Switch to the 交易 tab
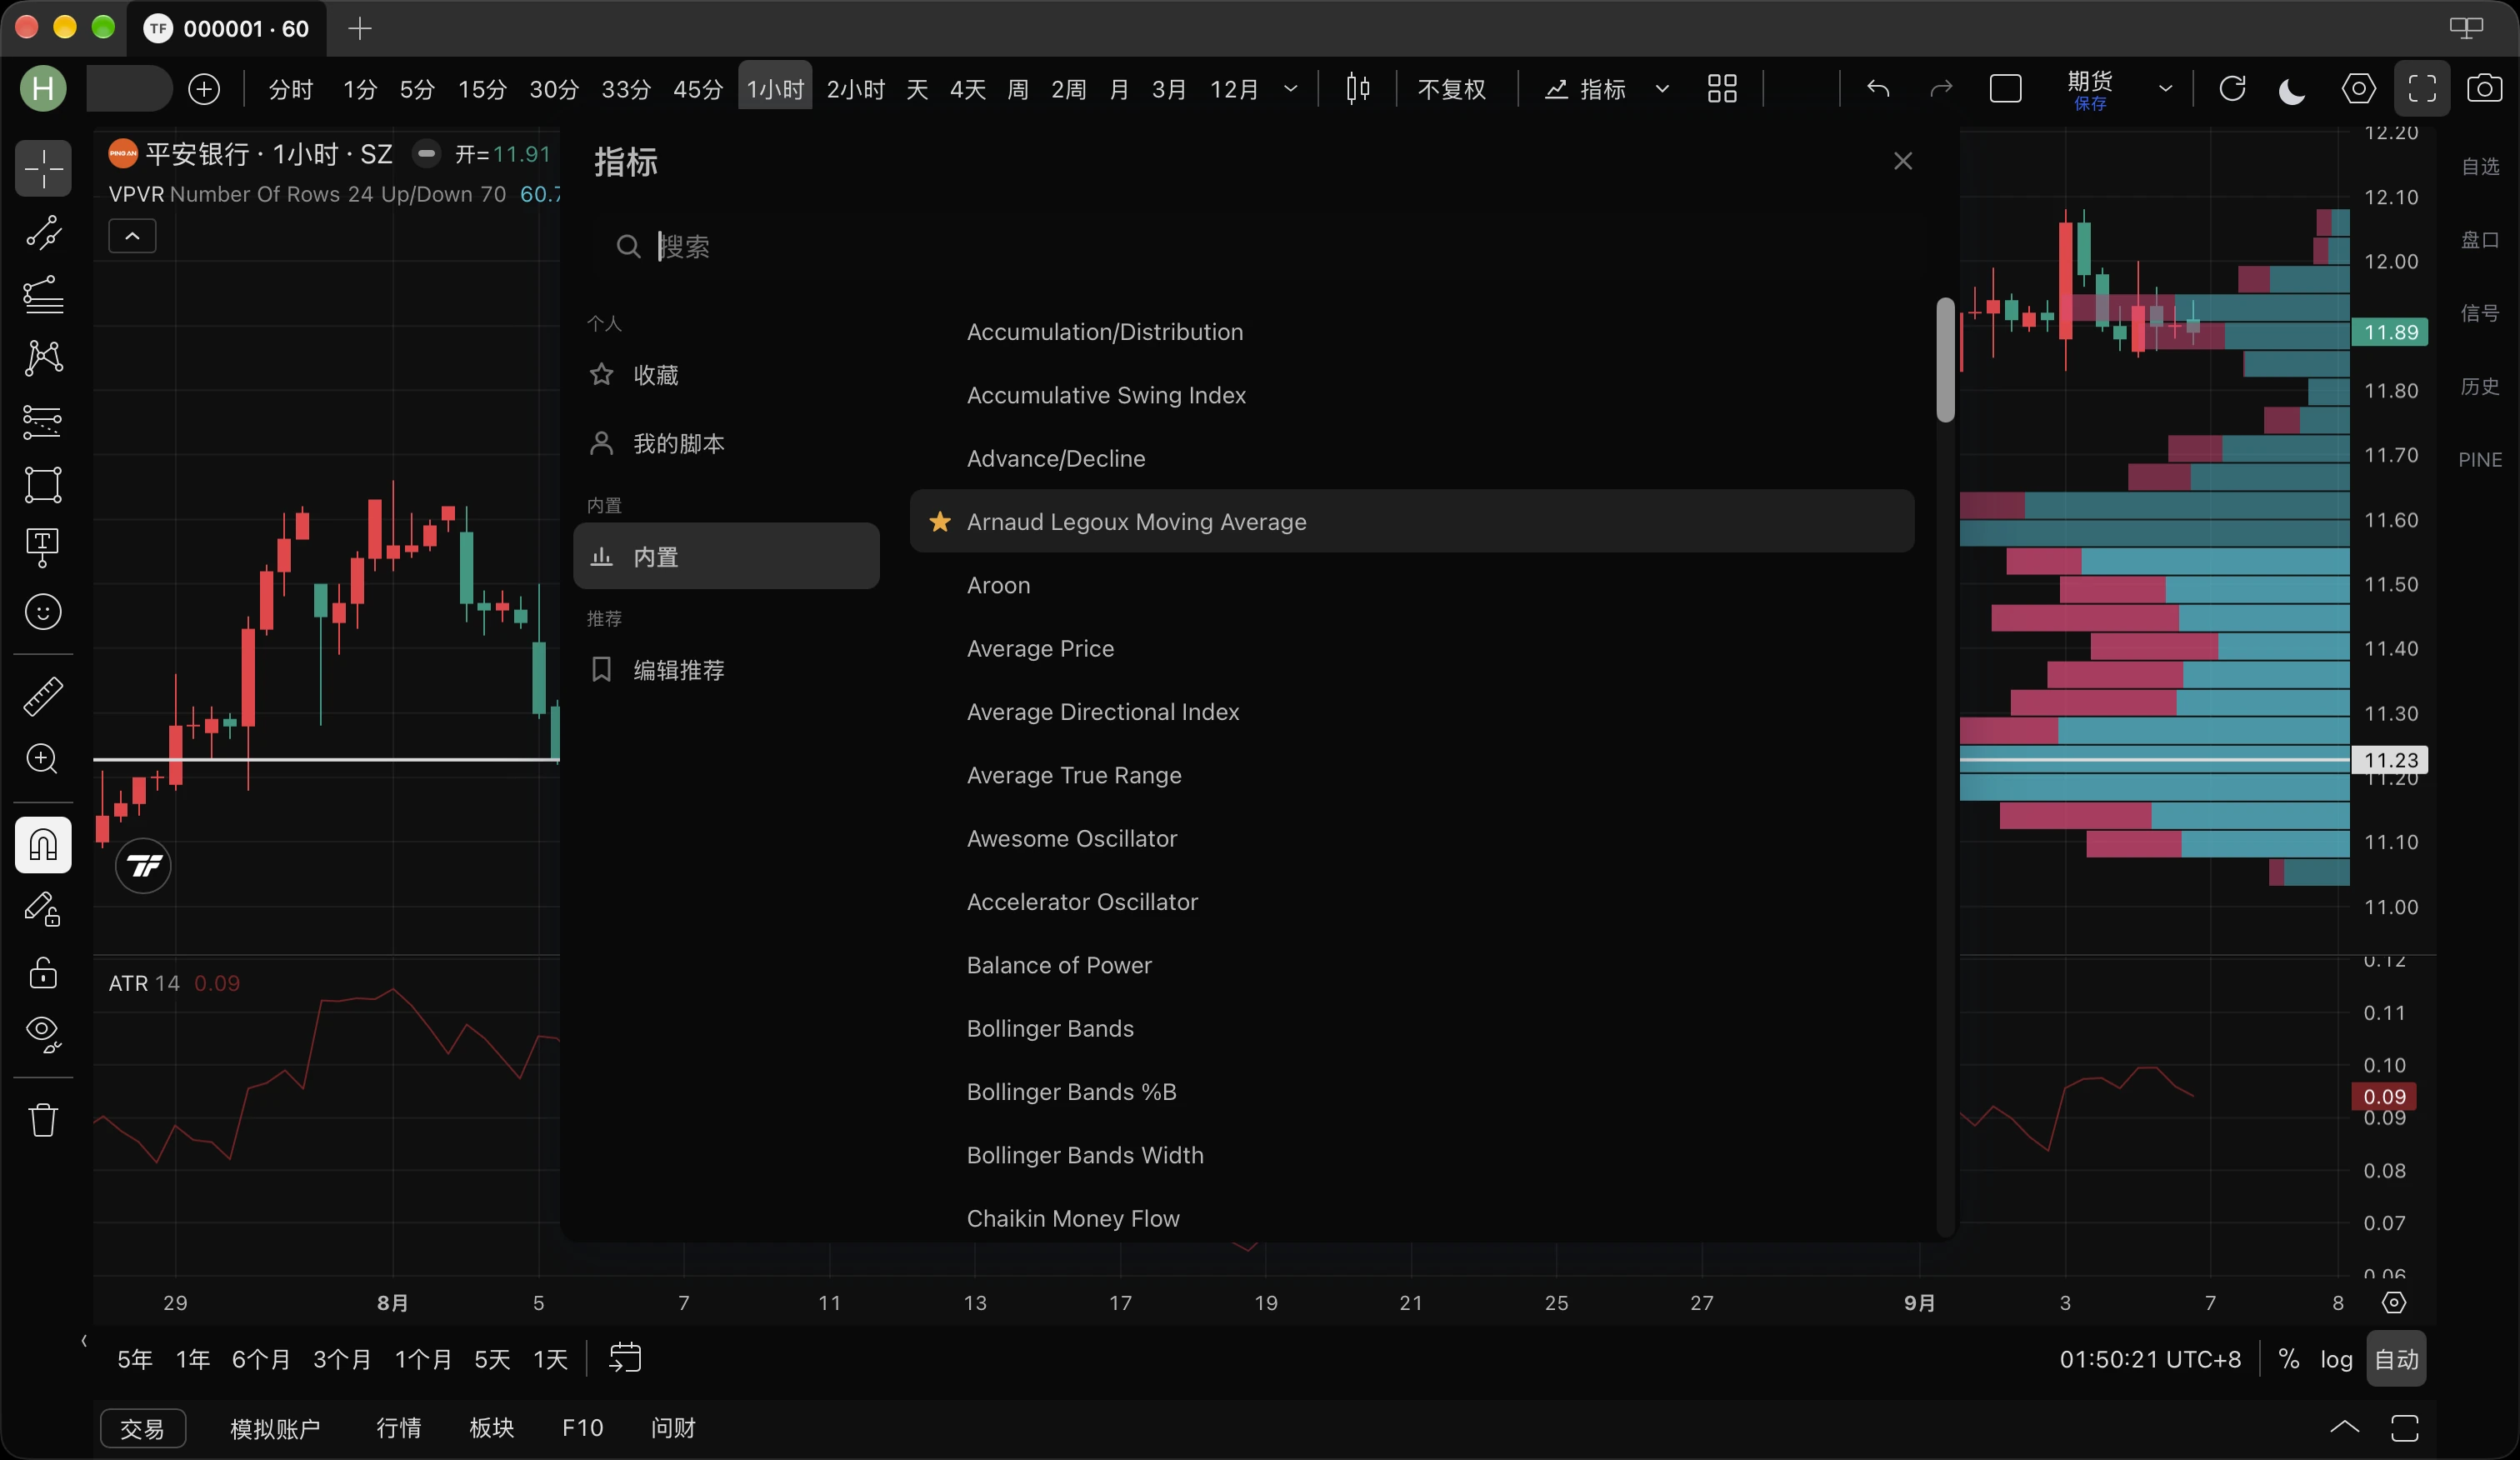2520x1460 pixels. tap(143, 1428)
